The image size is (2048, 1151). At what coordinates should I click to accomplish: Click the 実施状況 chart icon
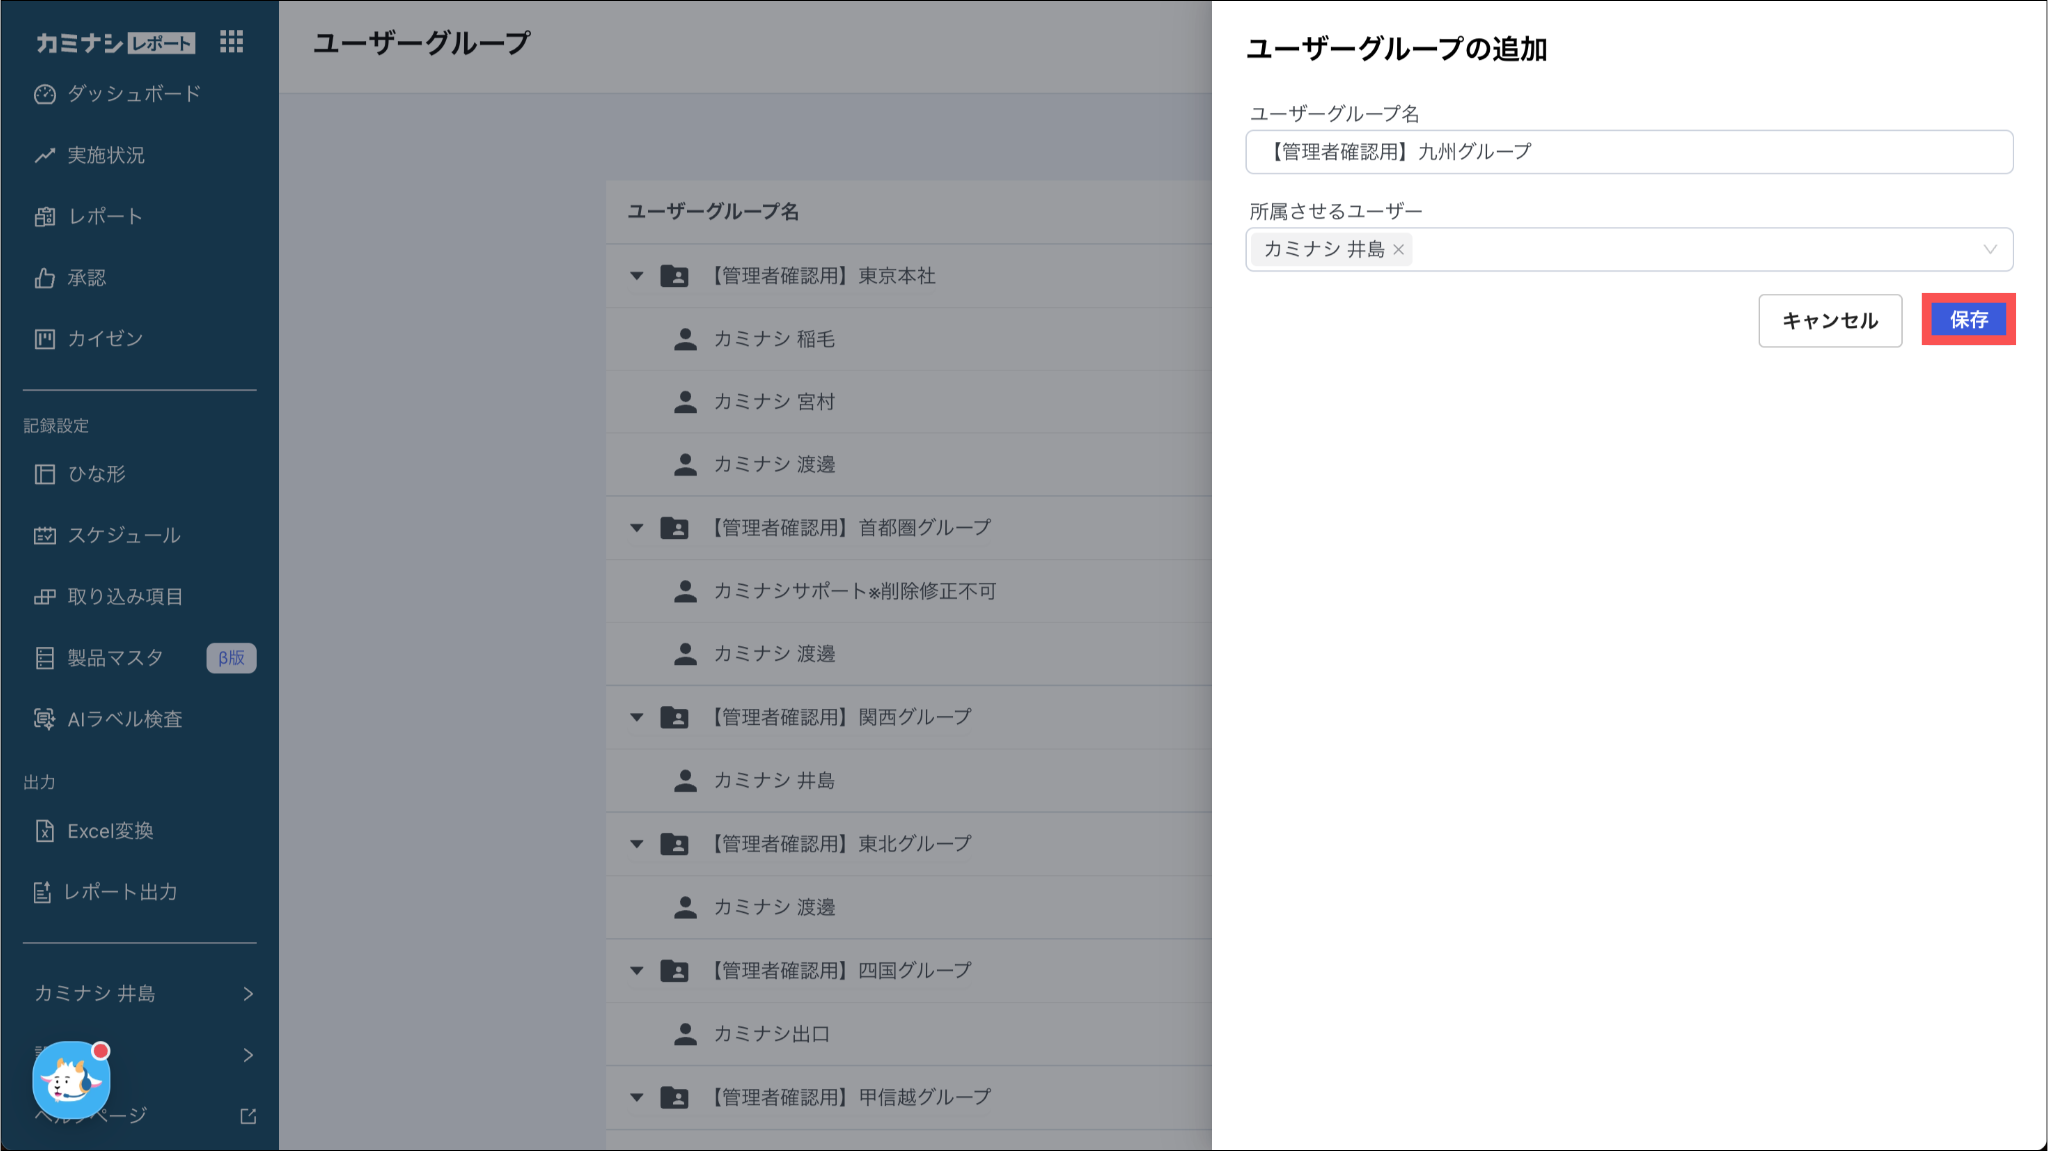(45, 155)
